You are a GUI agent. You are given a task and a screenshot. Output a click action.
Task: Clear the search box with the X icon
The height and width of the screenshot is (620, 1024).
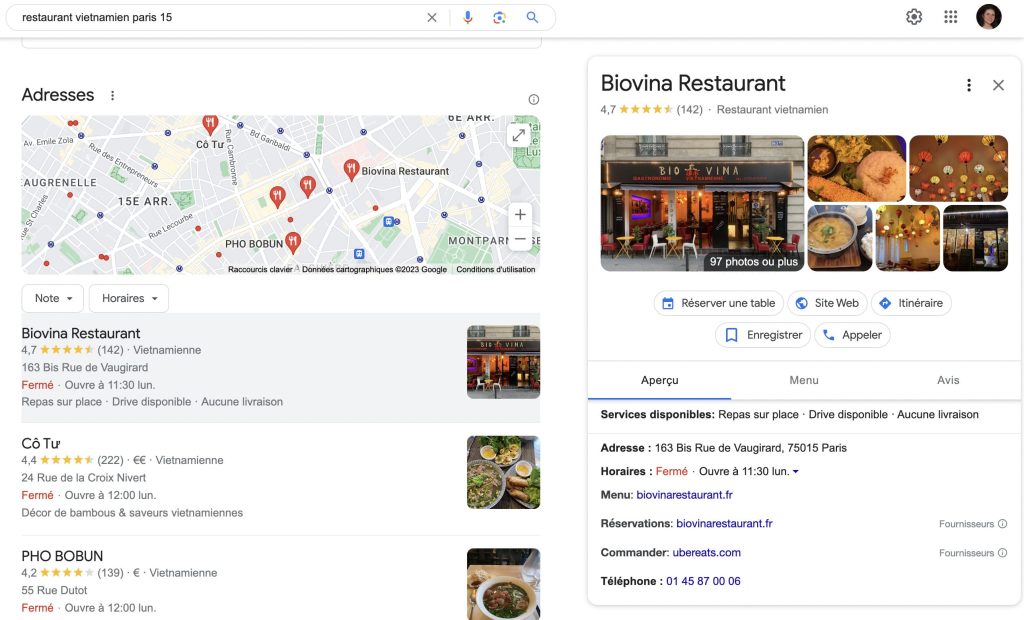click(432, 18)
